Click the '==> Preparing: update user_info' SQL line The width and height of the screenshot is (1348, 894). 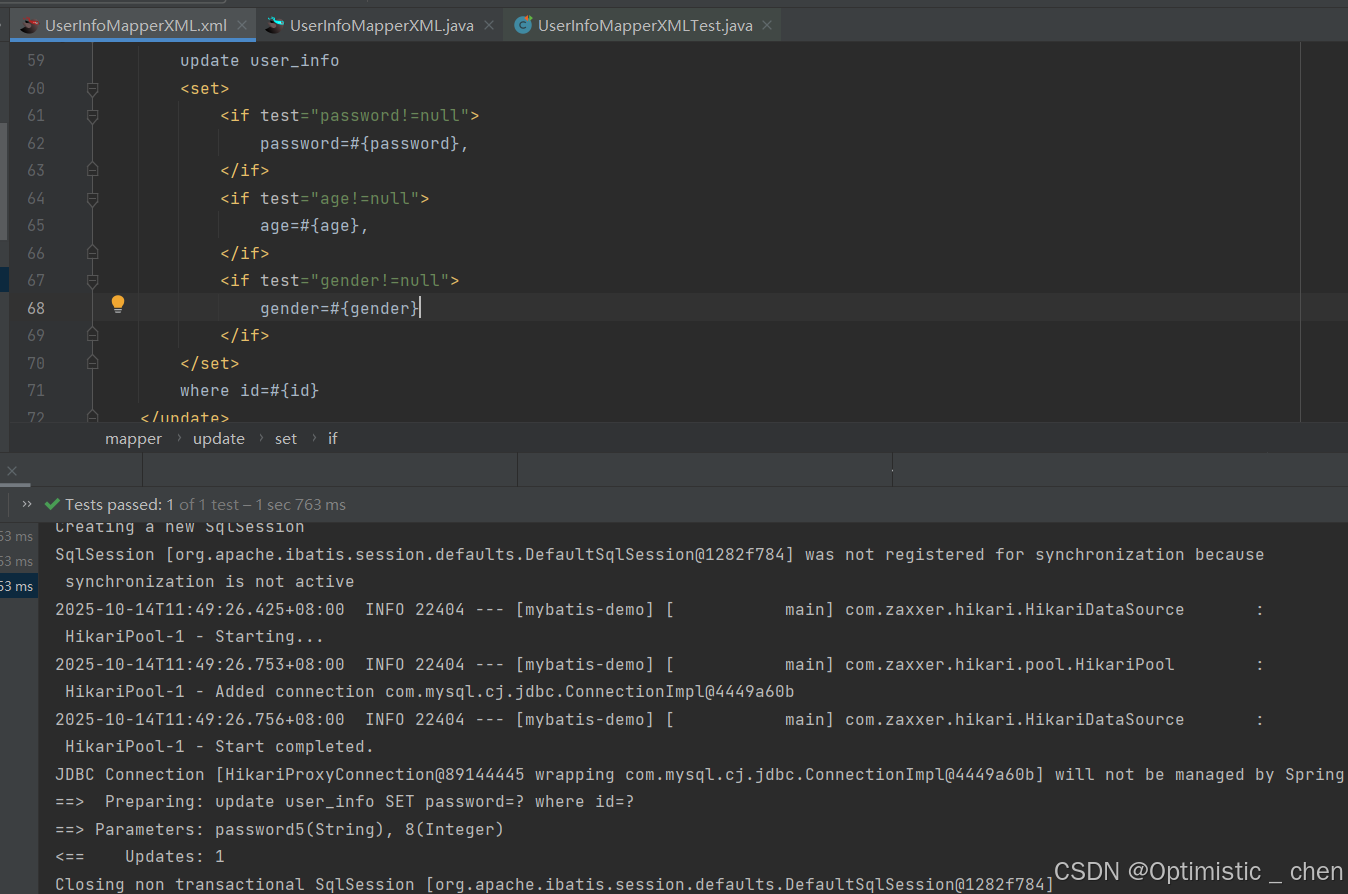[345, 801]
